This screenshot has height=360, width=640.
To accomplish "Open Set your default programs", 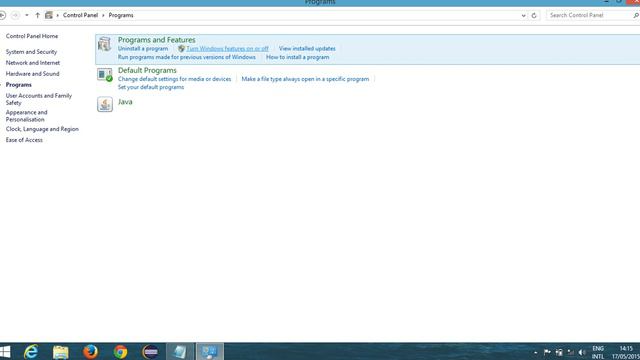I will [x=151, y=87].
